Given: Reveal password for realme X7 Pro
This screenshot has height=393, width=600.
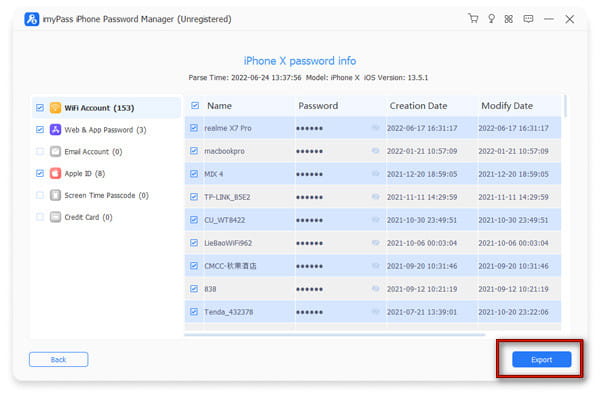Looking at the screenshot, I should click(x=375, y=128).
